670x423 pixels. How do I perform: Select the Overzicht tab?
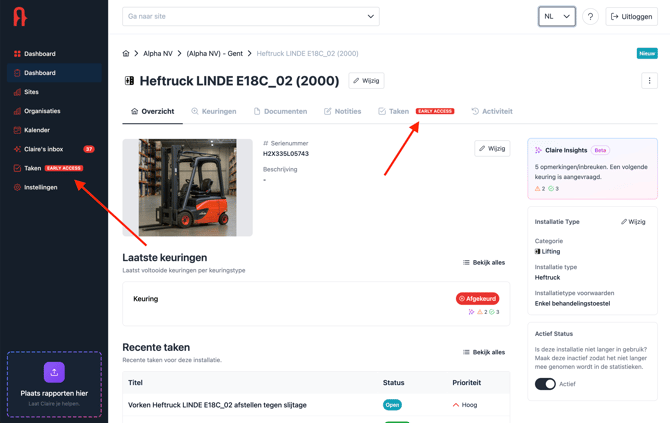pyautogui.click(x=153, y=112)
